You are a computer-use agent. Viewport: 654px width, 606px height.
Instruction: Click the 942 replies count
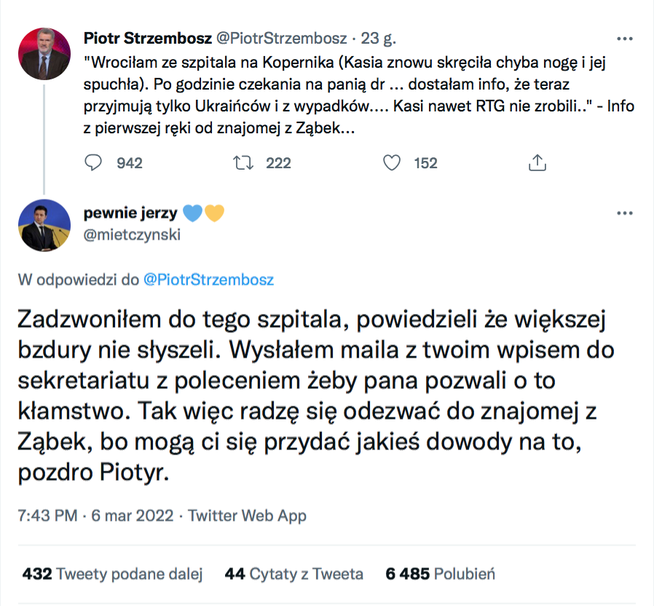click(x=130, y=163)
